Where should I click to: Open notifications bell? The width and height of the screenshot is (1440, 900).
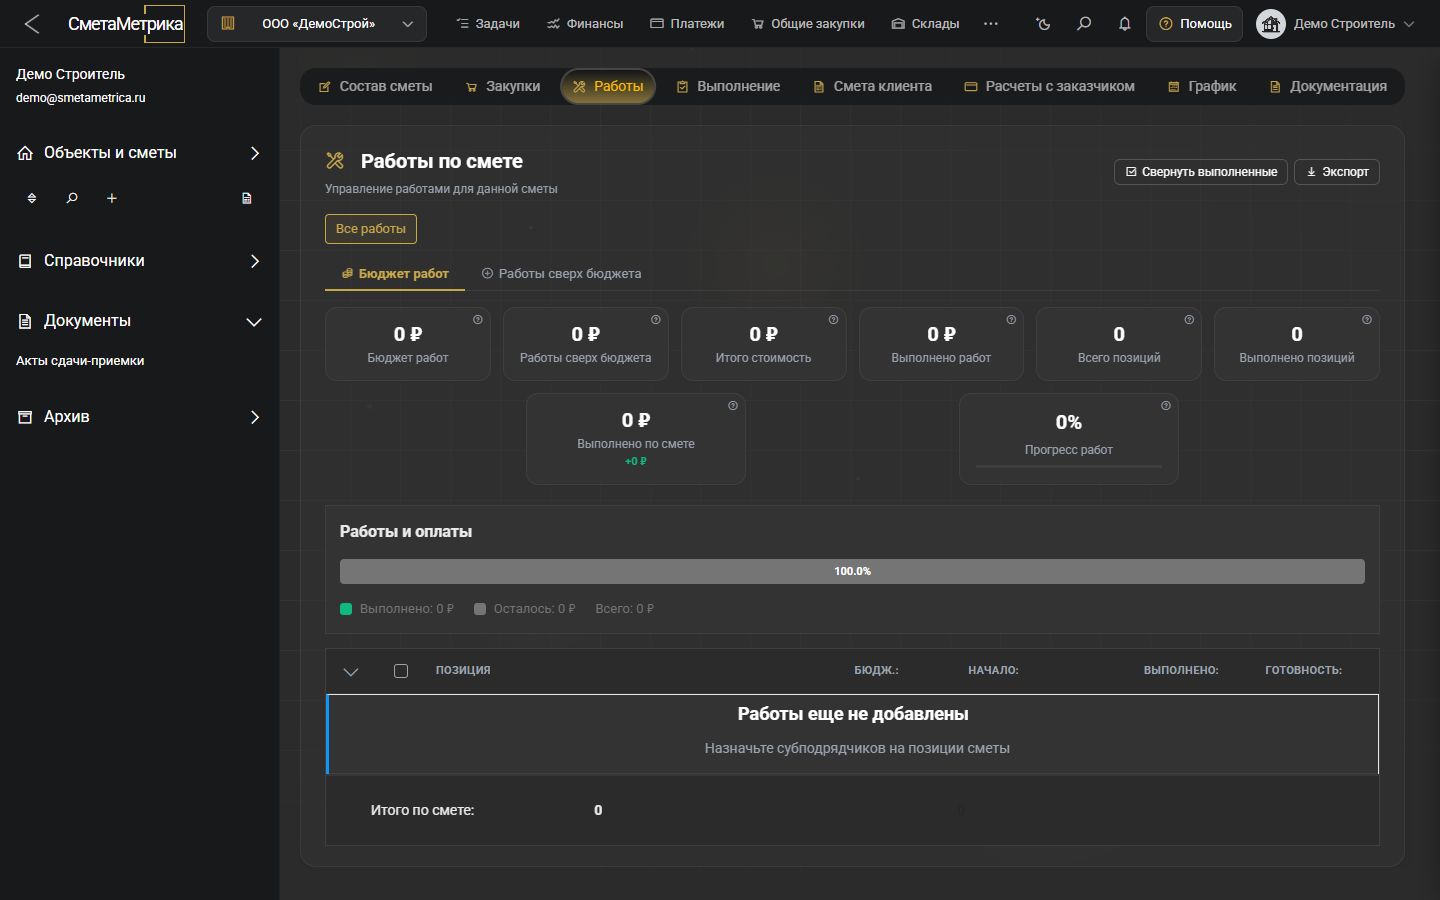[1125, 24]
